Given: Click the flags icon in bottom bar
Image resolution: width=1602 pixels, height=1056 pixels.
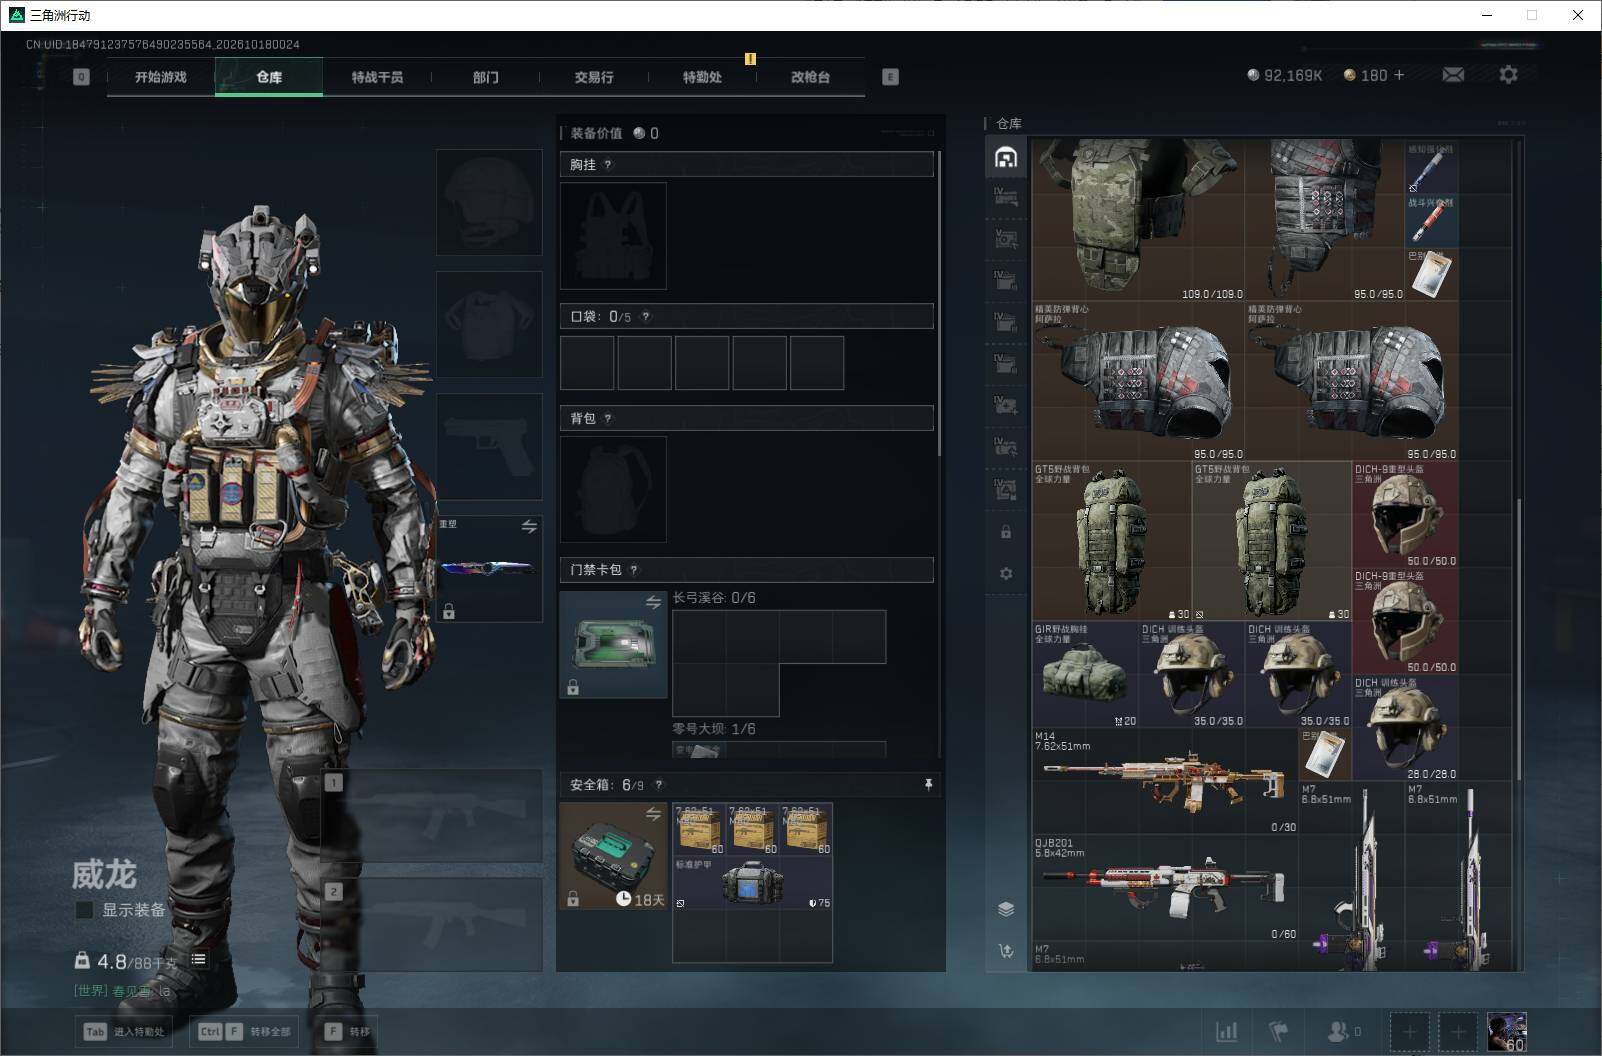Looking at the screenshot, I should tap(1278, 1031).
